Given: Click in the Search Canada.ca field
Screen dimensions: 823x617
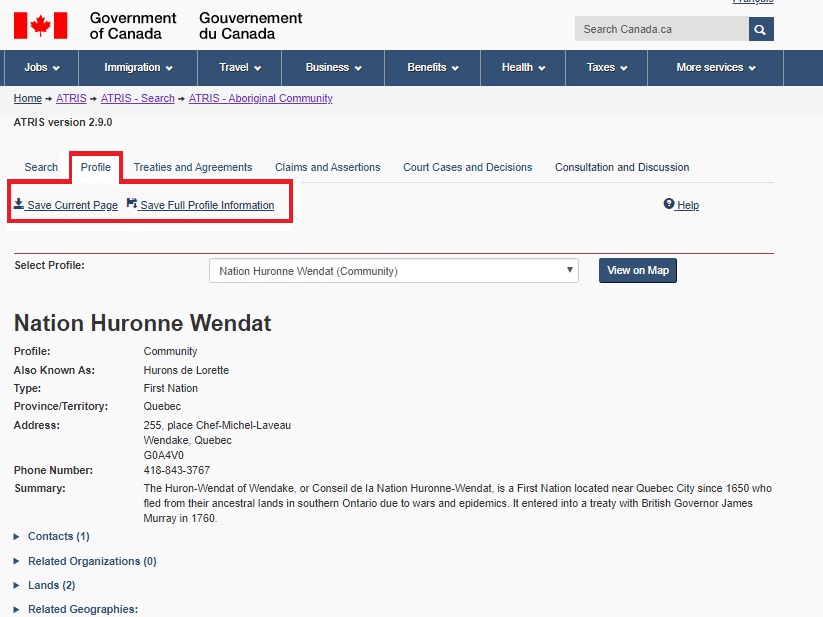Looking at the screenshot, I should (660, 29).
